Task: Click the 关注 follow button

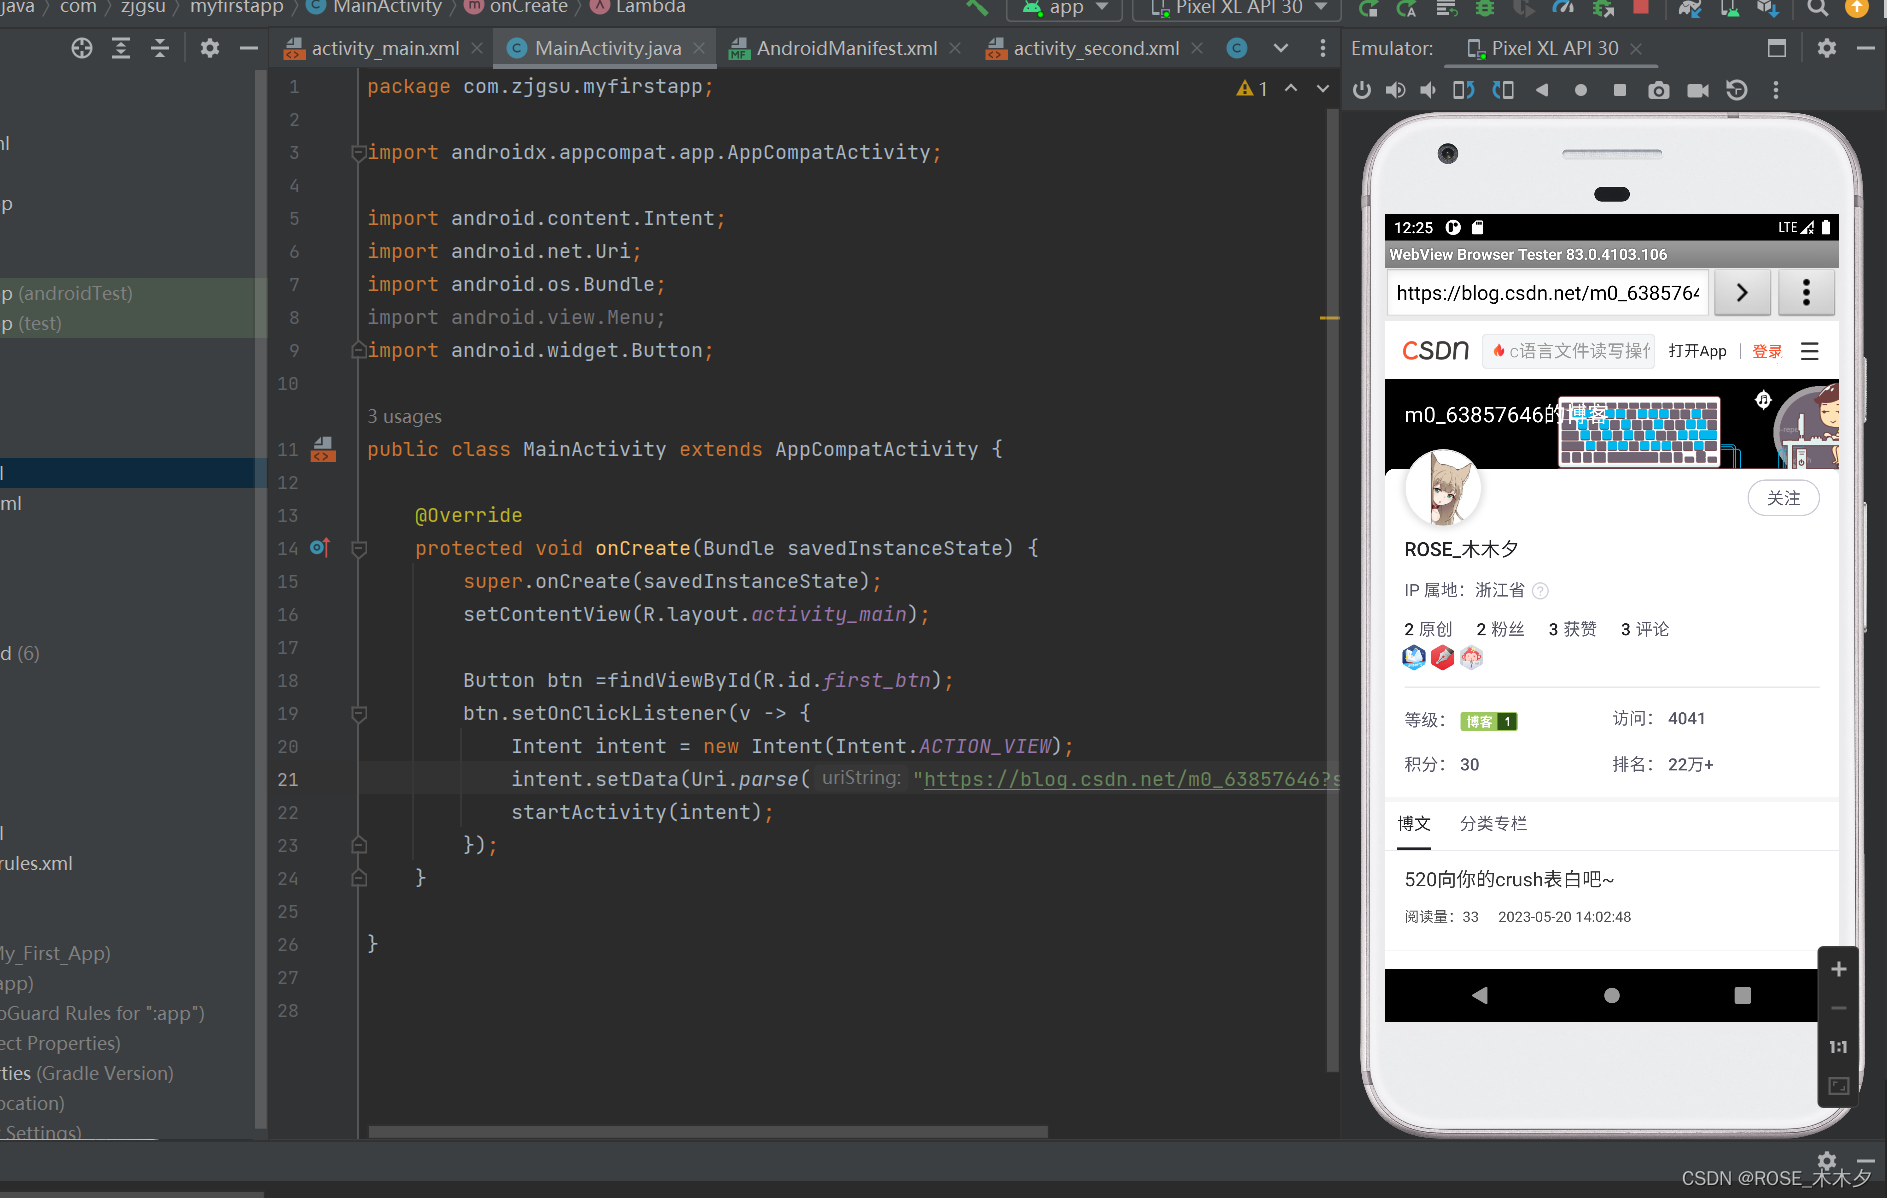Action: coord(1785,497)
